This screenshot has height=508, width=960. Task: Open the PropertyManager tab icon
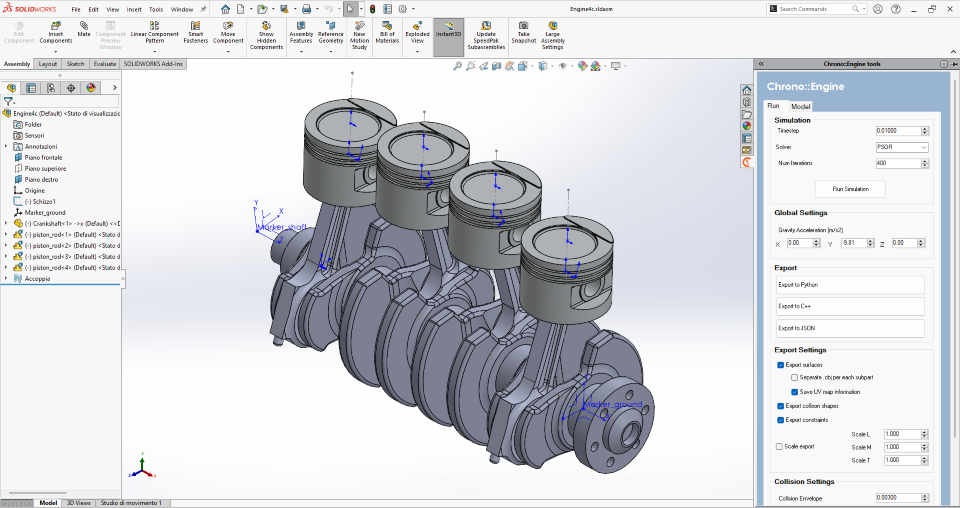(31, 87)
